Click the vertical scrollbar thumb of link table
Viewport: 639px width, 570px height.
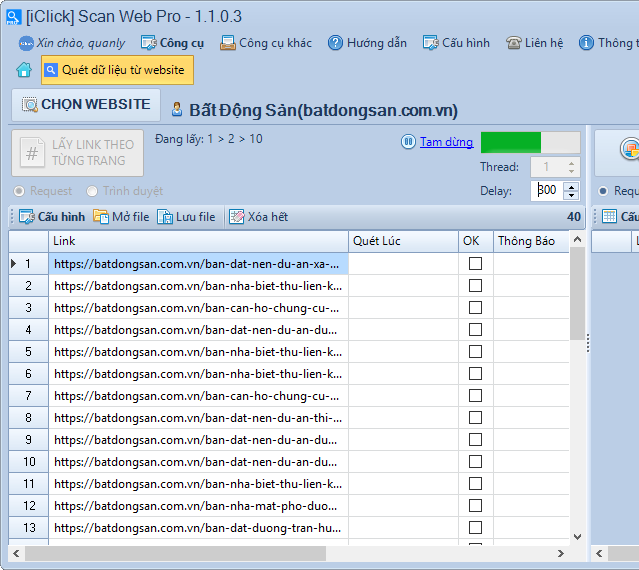(x=577, y=293)
